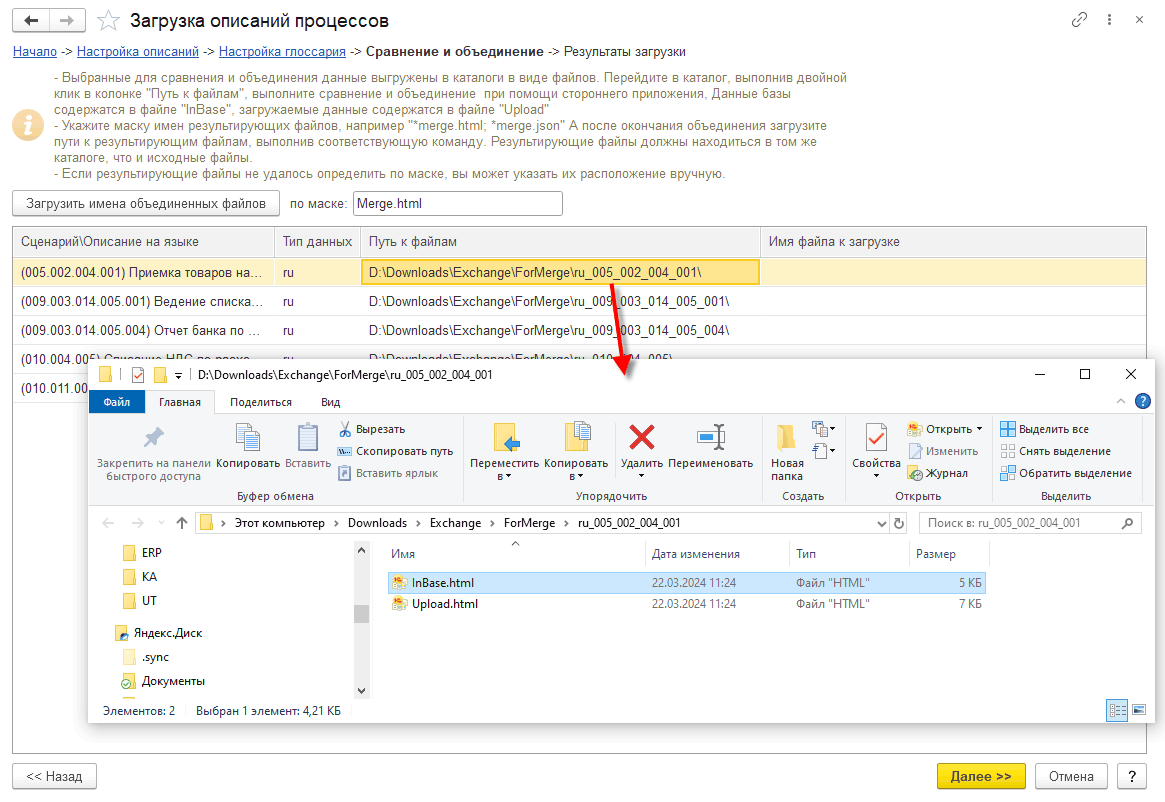Copy the link via the chain icon
The width and height of the screenshot is (1165, 802).
point(1079,20)
